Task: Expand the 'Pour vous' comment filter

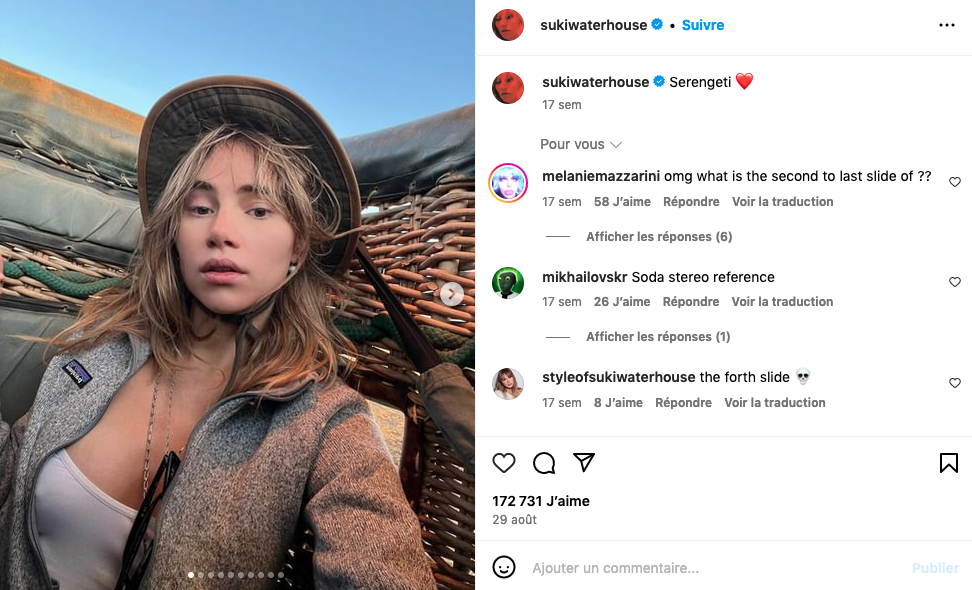Action: (x=581, y=144)
